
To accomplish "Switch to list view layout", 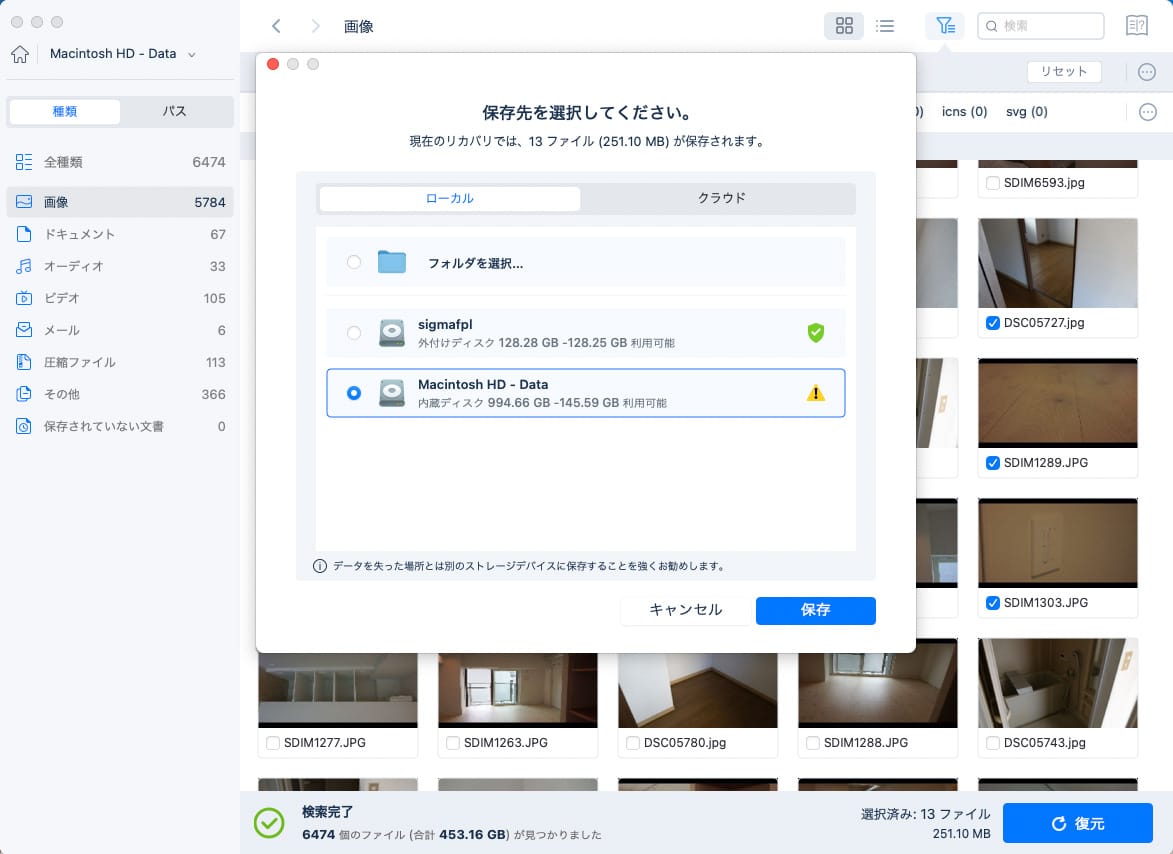I will [885, 25].
